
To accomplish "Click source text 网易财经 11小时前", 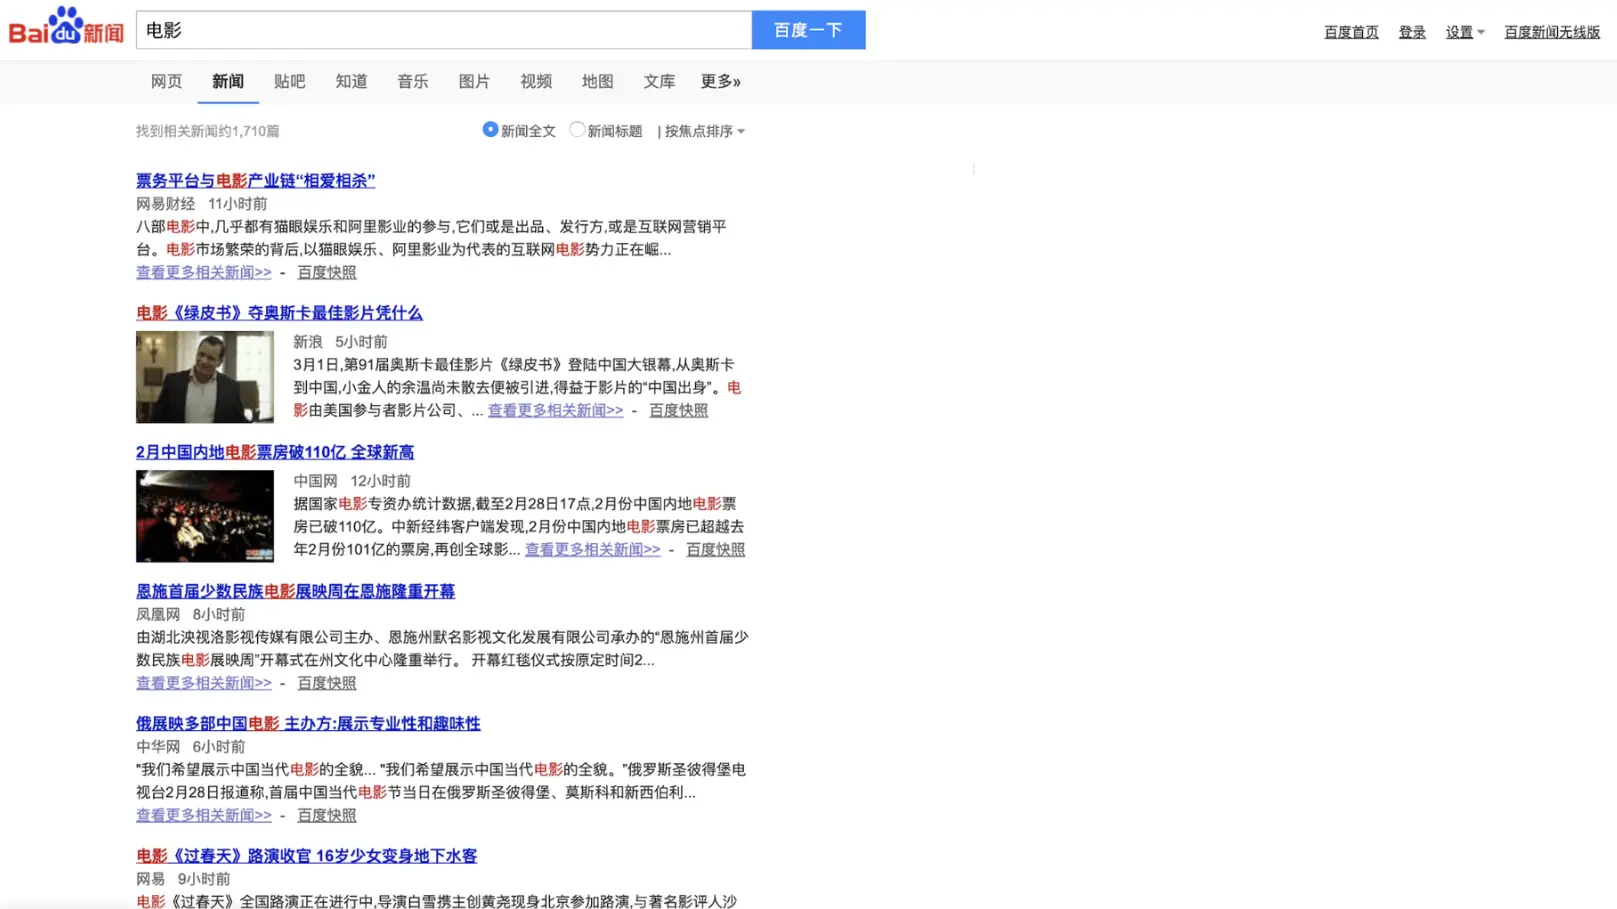I will pyautogui.click(x=202, y=204).
